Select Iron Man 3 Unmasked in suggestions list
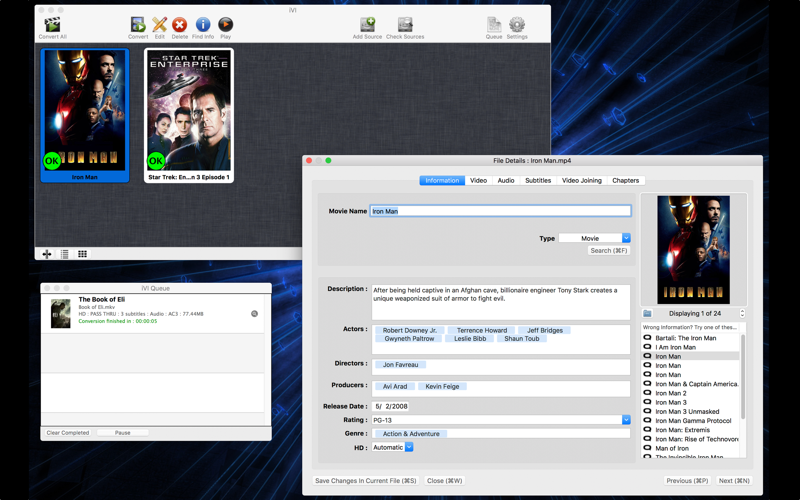 click(687, 411)
